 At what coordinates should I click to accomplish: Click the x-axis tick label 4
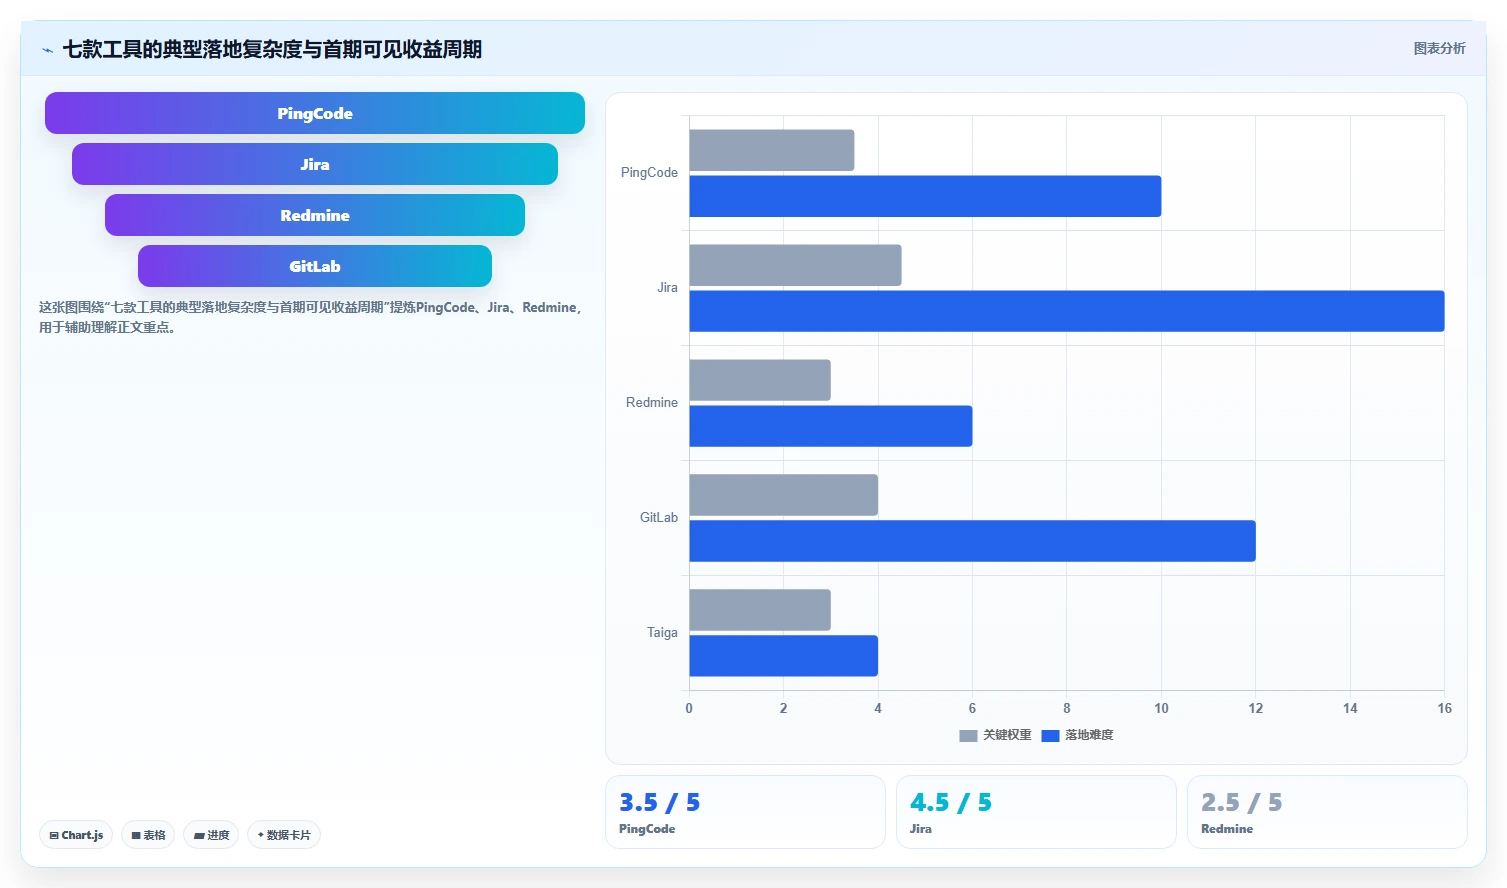tap(878, 708)
